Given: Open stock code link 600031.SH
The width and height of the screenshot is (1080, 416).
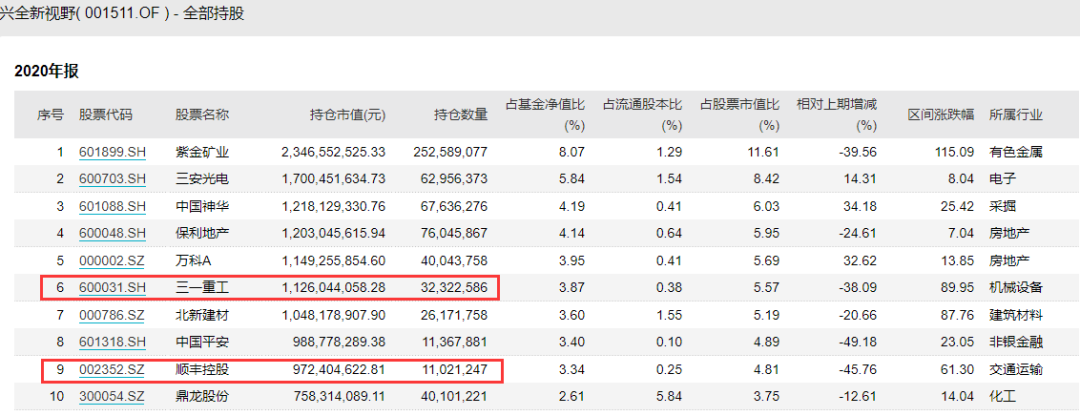Looking at the screenshot, I should 112,288.
